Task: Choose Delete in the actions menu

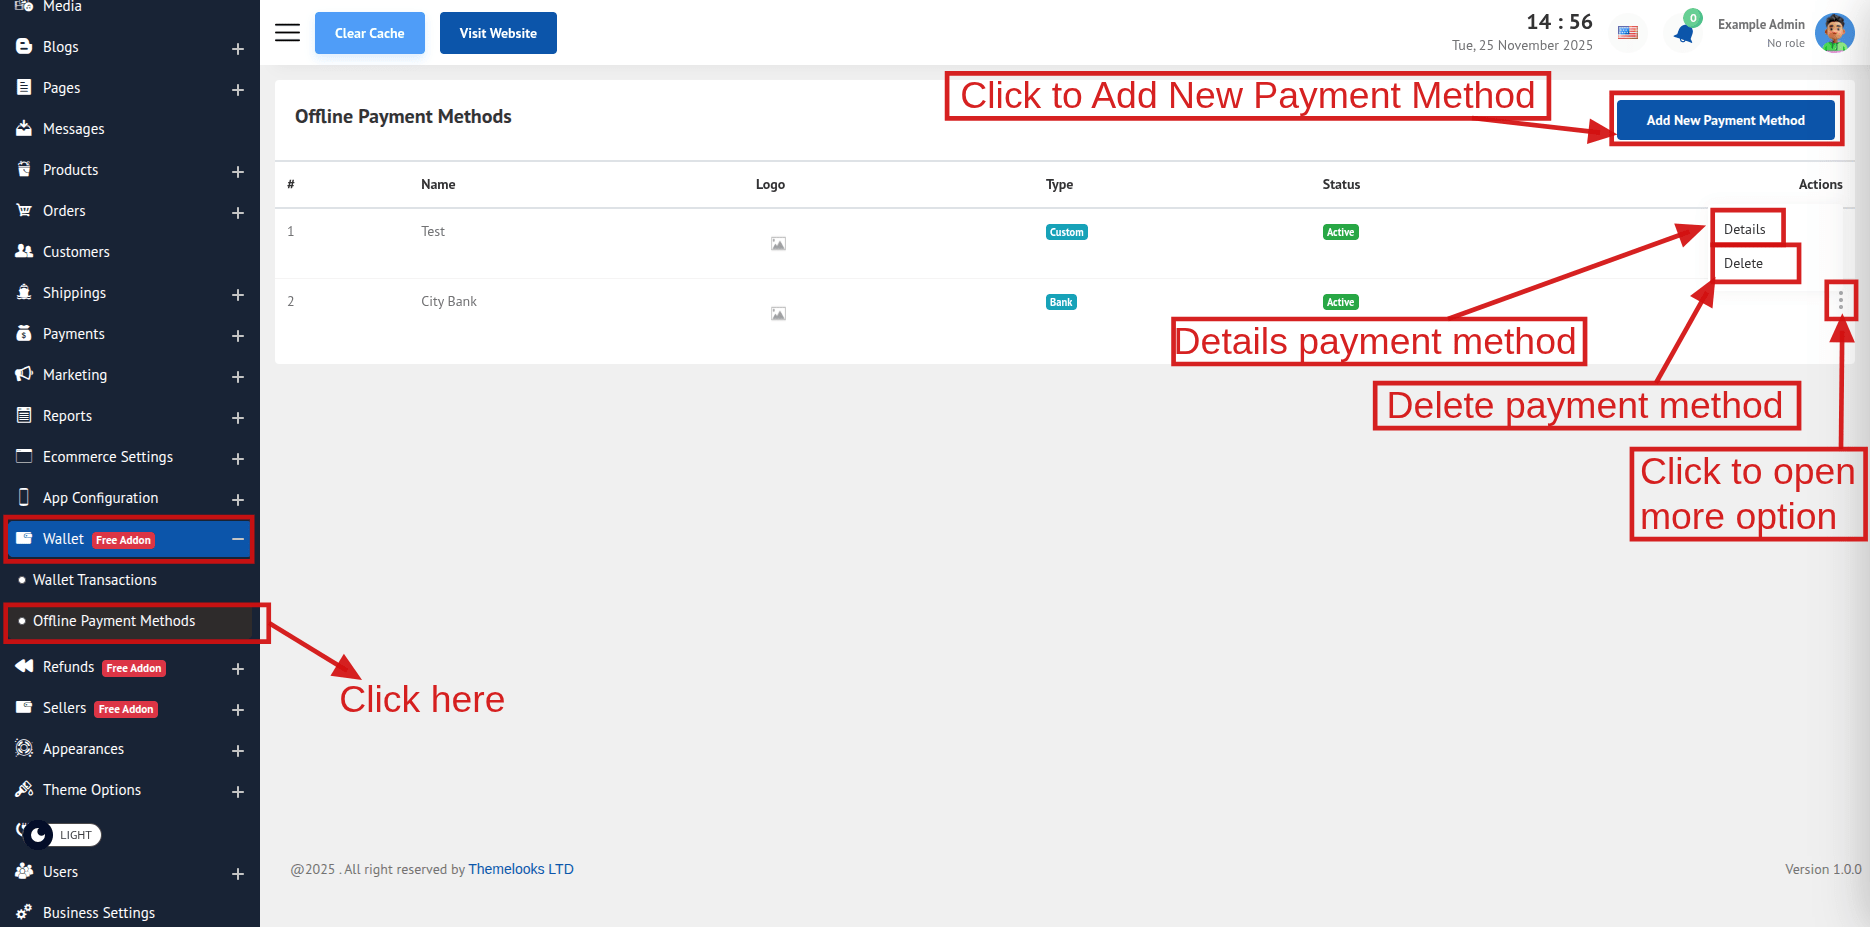Action: click(x=1743, y=263)
